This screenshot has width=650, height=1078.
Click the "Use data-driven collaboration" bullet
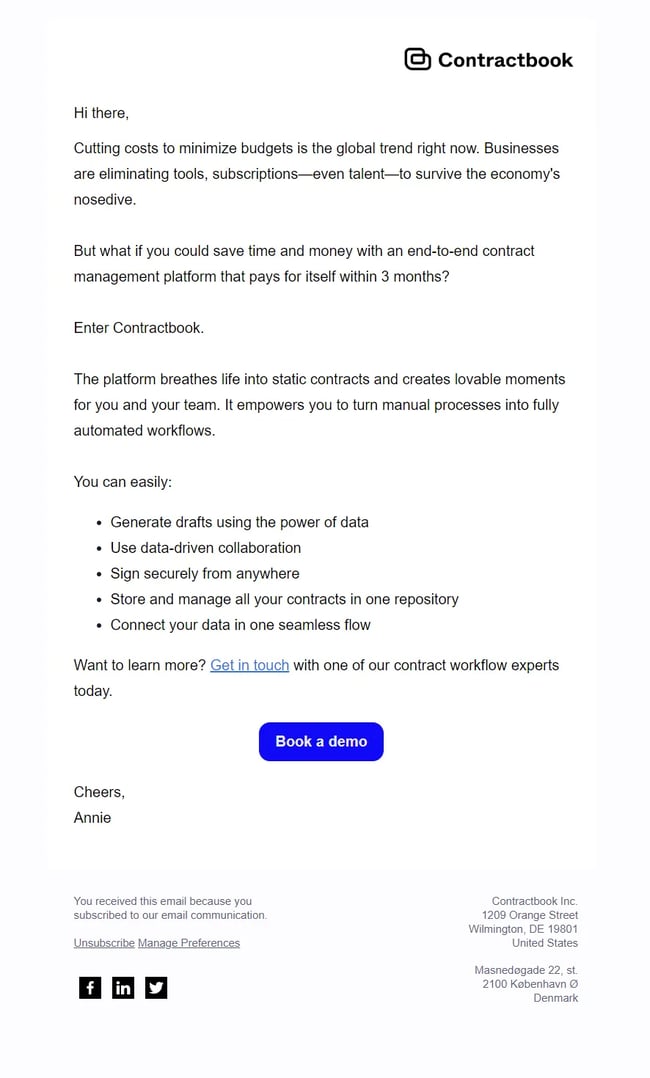[x=205, y=548]
